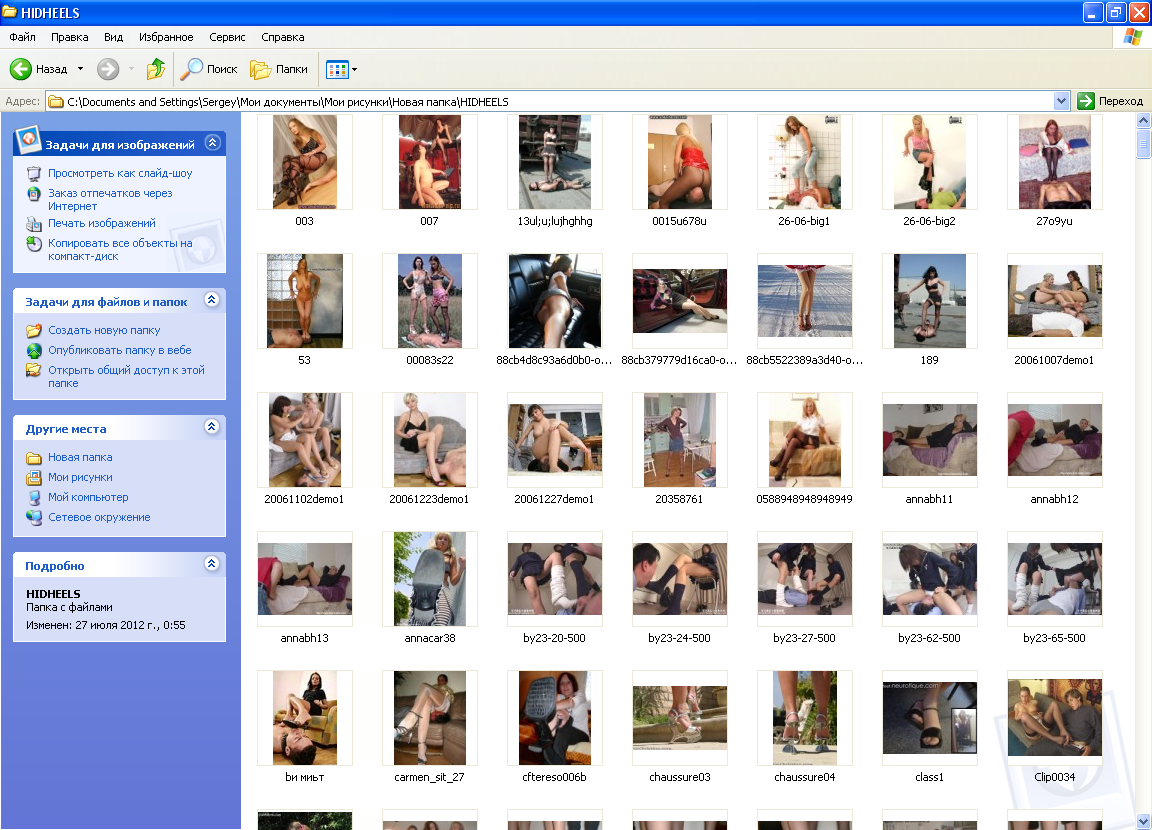Collapse the Подробно details panel
This screenshot has width=1152, height=830.
212,563
